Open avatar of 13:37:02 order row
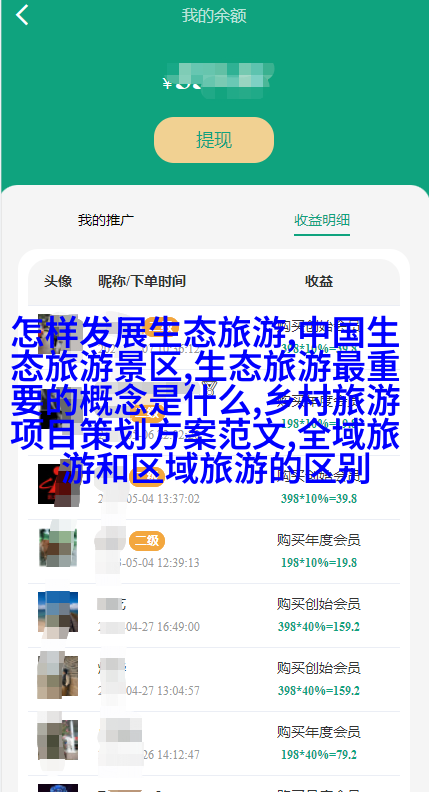Image resolution: width=429 pixels, height=792 pixels. point(58,484)
